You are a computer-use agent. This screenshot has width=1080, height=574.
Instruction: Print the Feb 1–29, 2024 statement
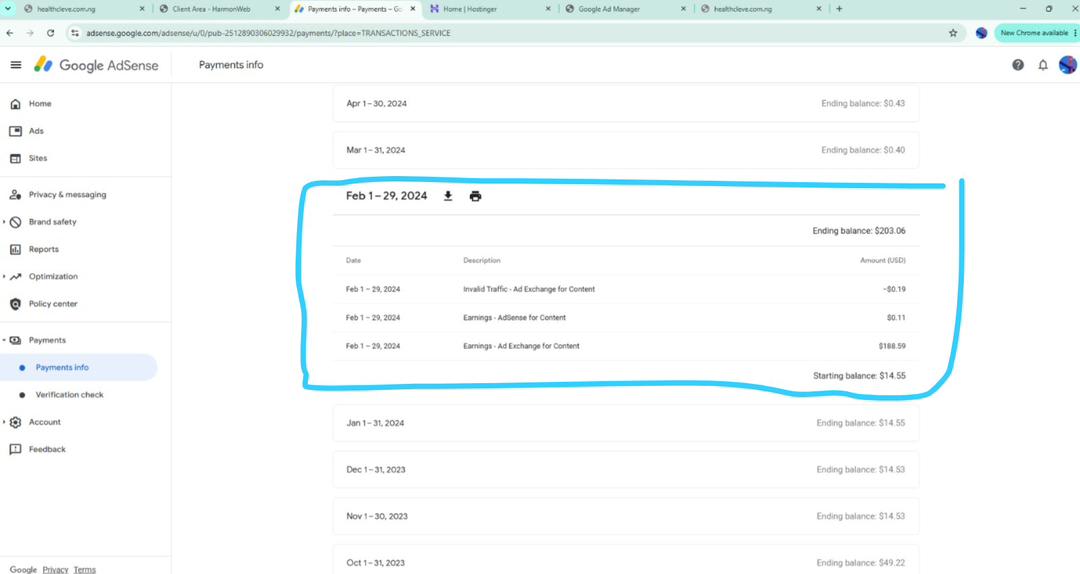click(475, 196)
